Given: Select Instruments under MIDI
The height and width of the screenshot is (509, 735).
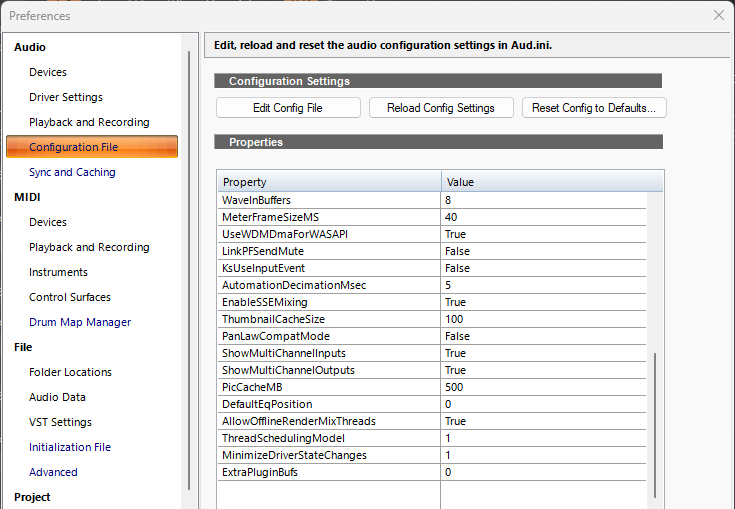Looking at the screenshot, I should click(x=58, y=272).
